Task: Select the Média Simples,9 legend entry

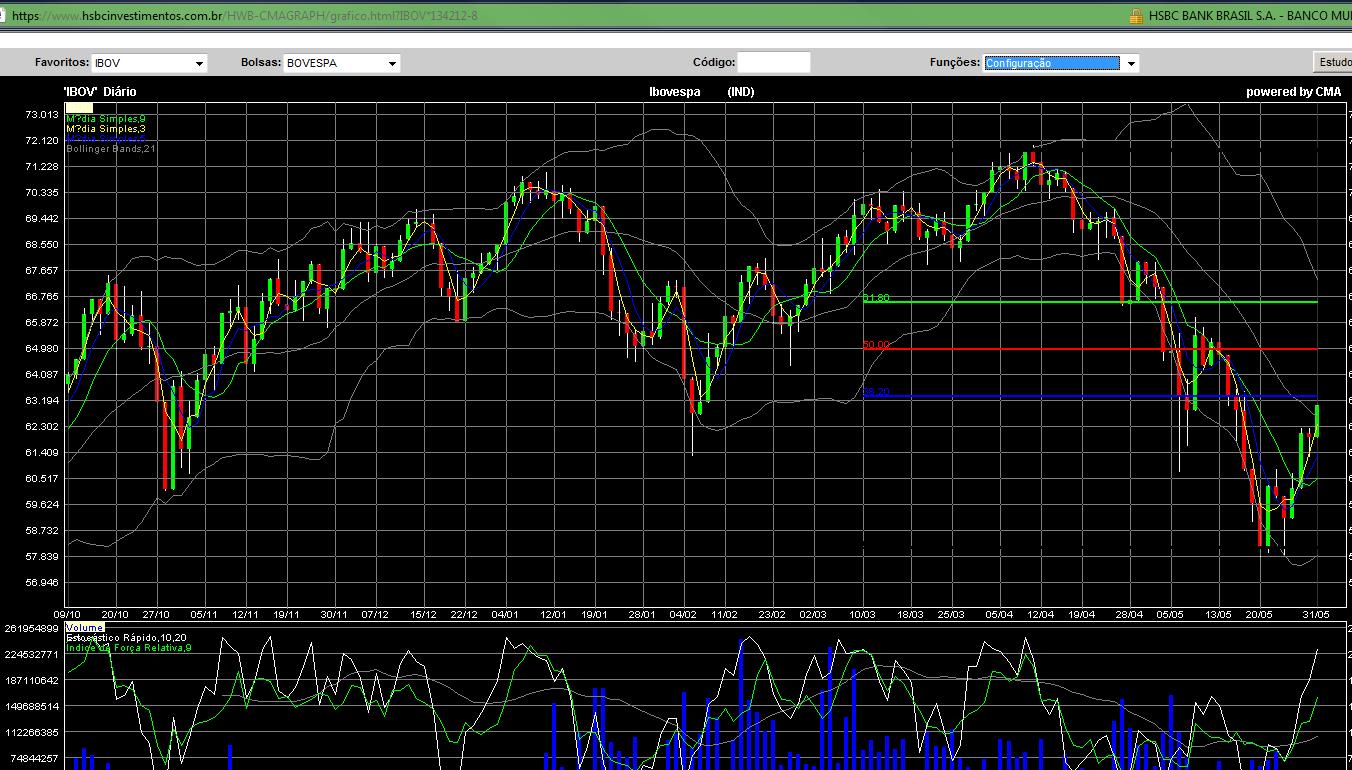Action: (x=106, y=119)
